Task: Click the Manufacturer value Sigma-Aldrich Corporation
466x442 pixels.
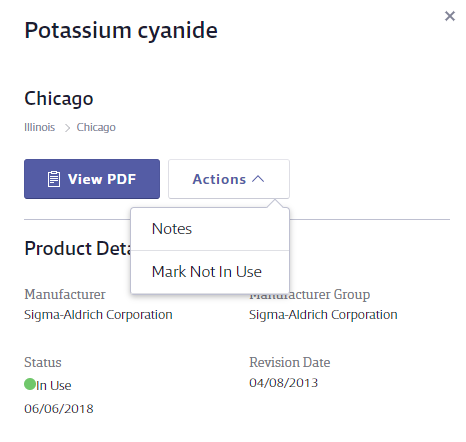Action: coord(98,315)
